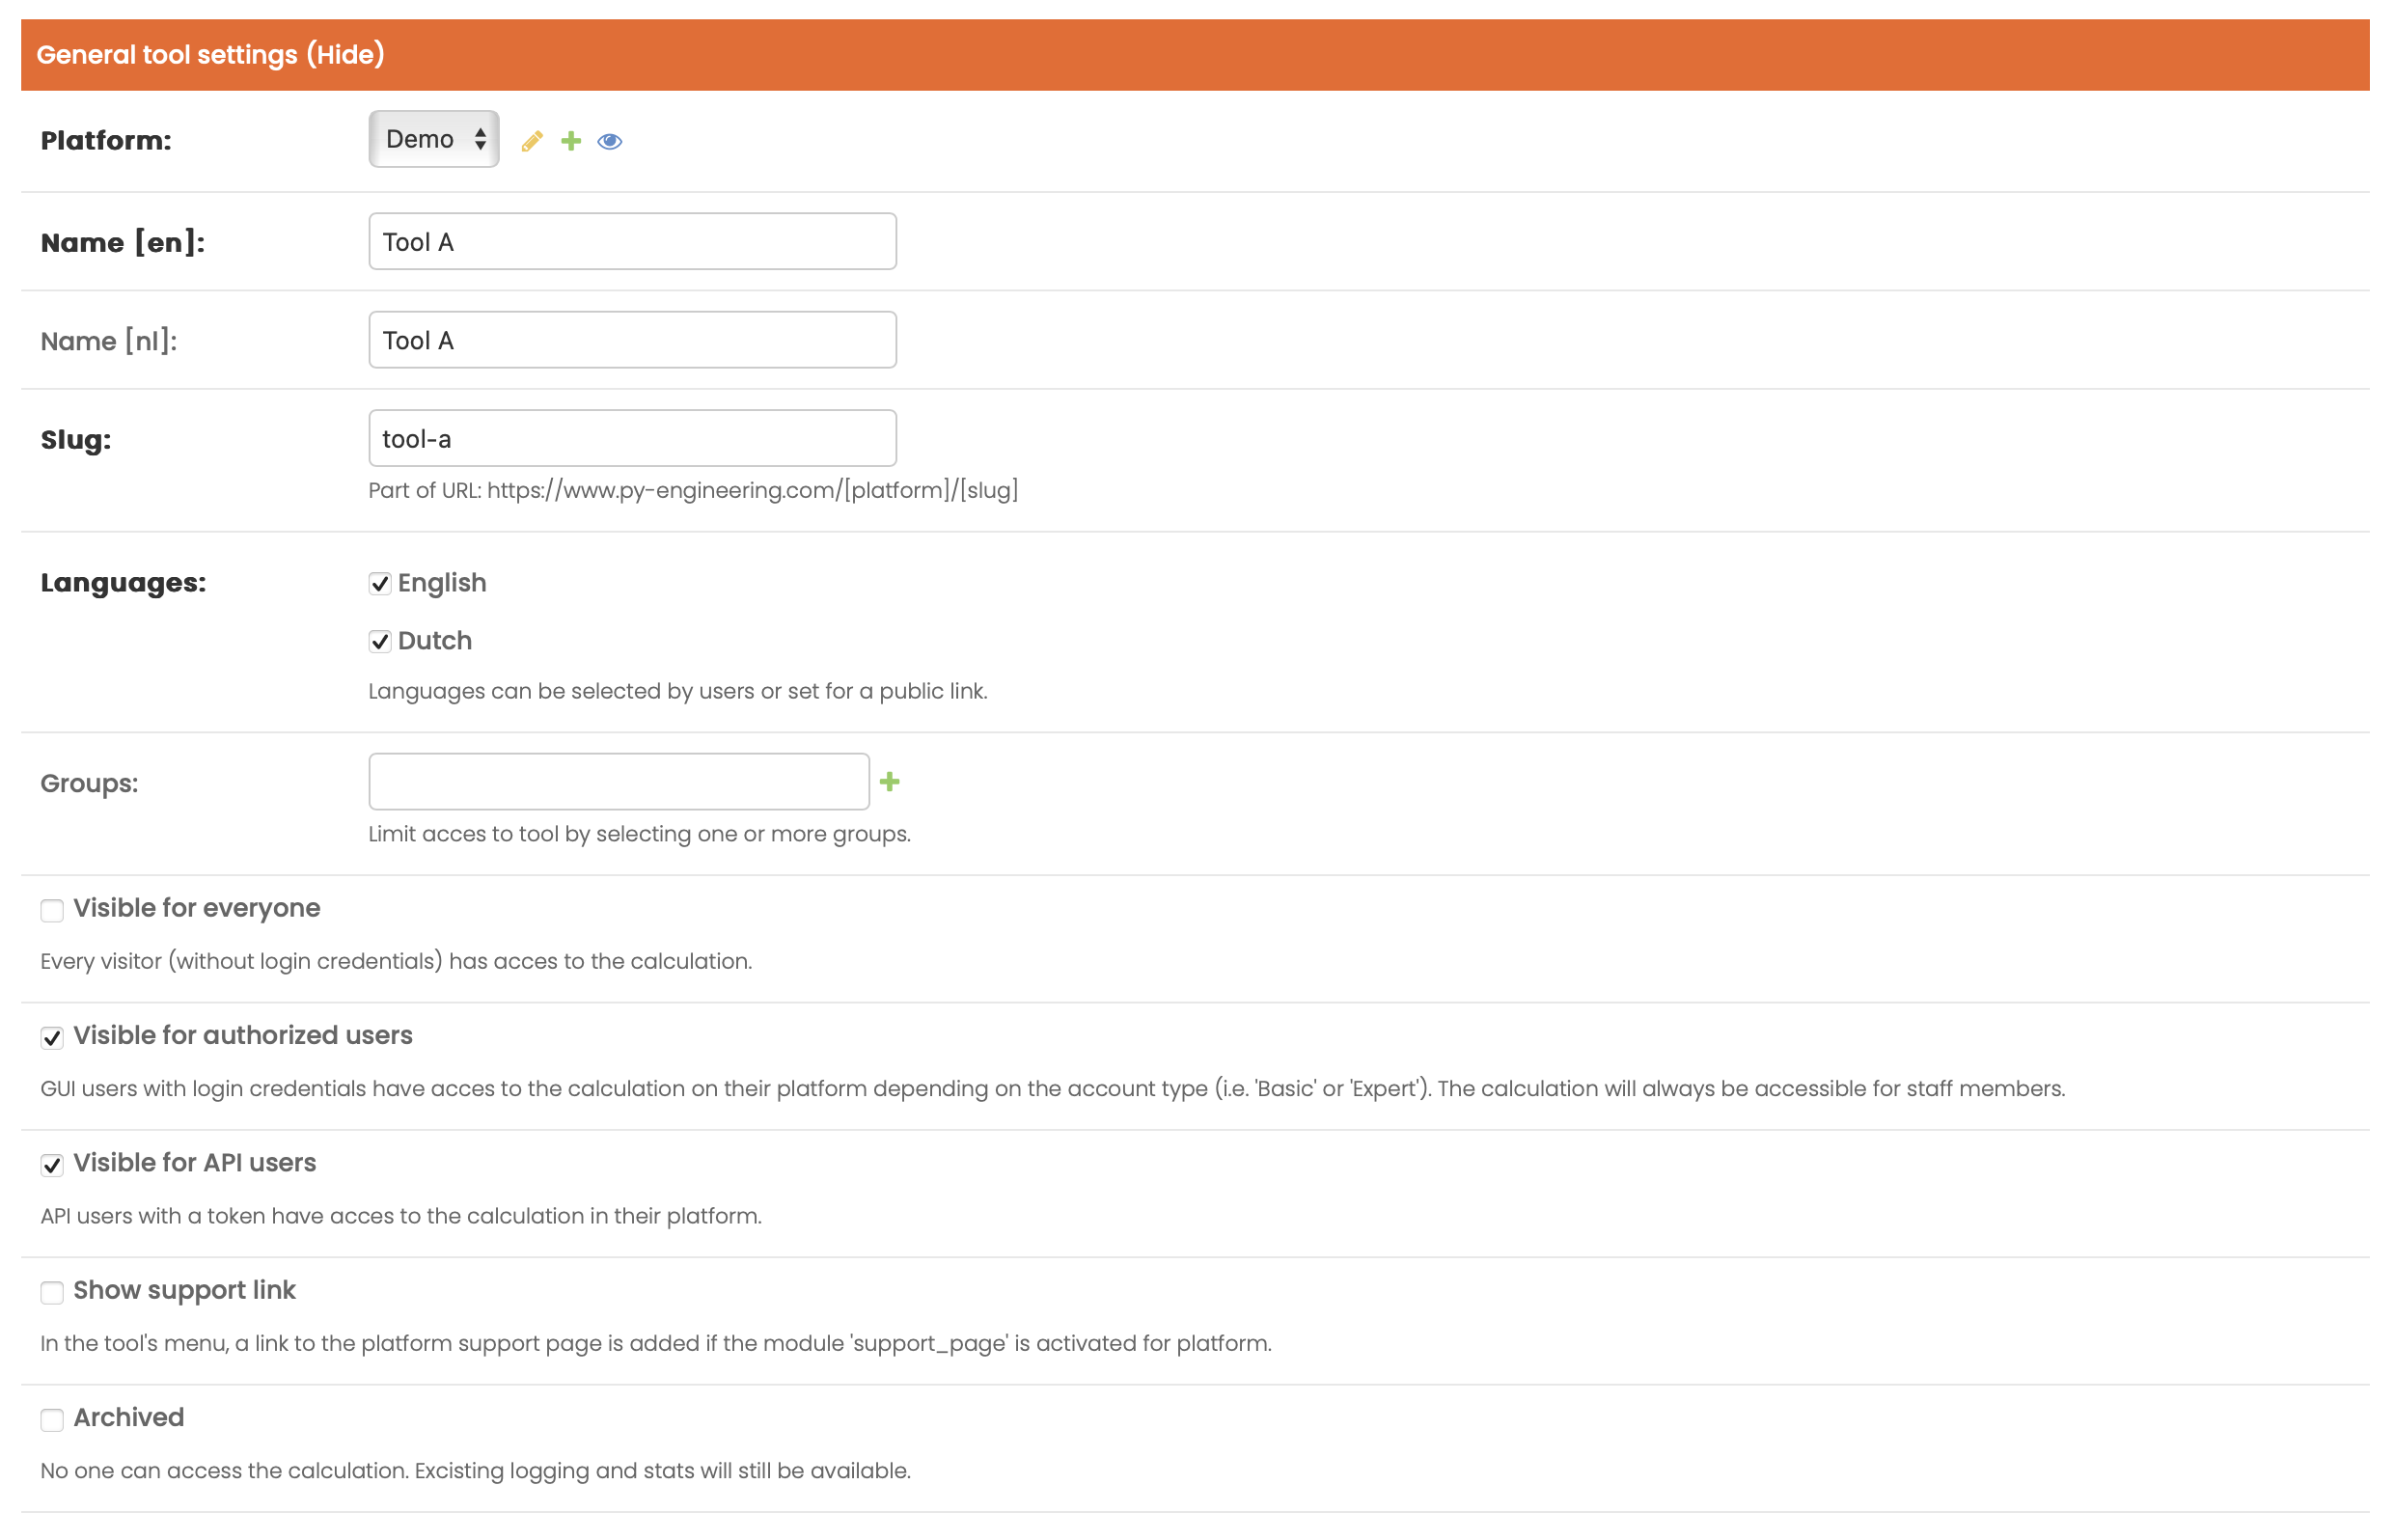This screenshot has height=1540, width=2395.
Task: Click into the Slug input field
Action: (632, 438)
